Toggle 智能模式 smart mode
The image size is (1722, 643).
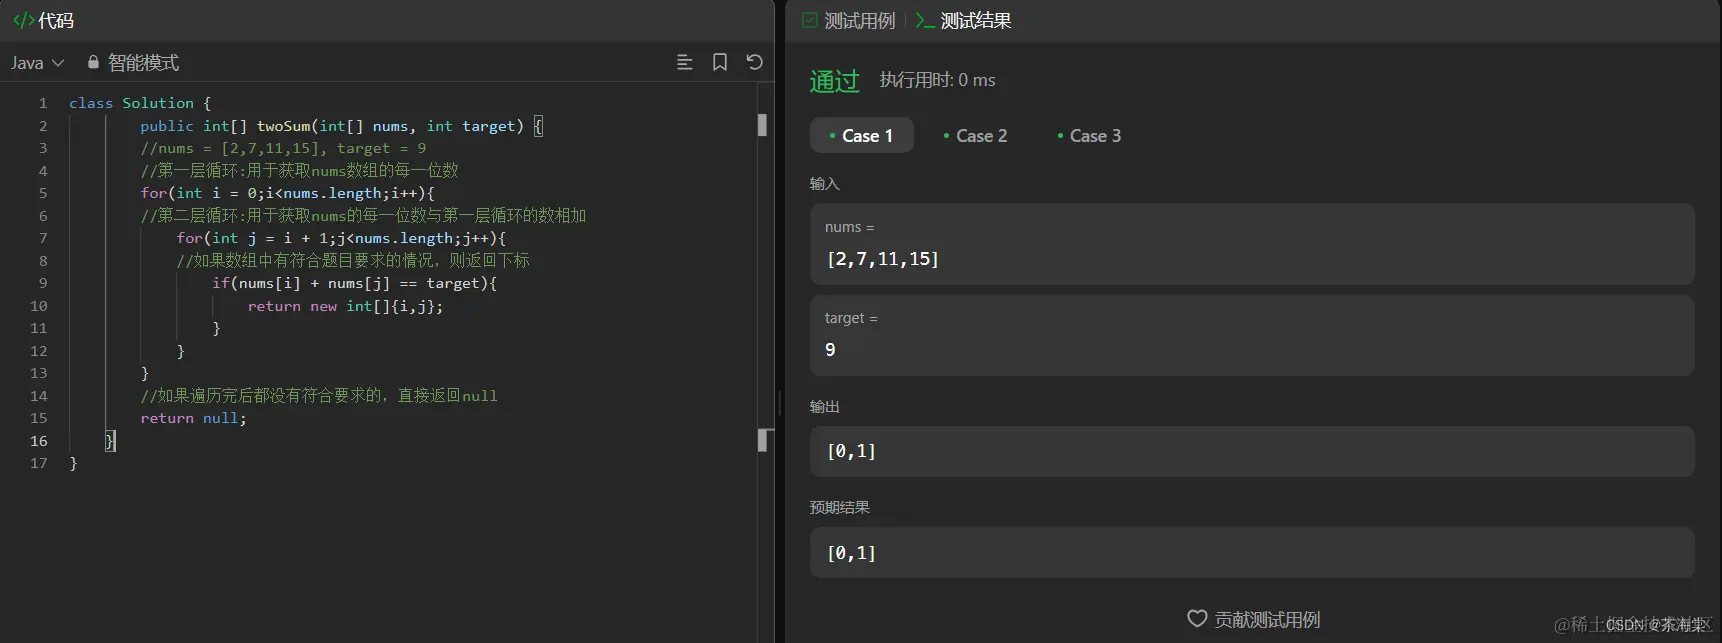point(143,63)
